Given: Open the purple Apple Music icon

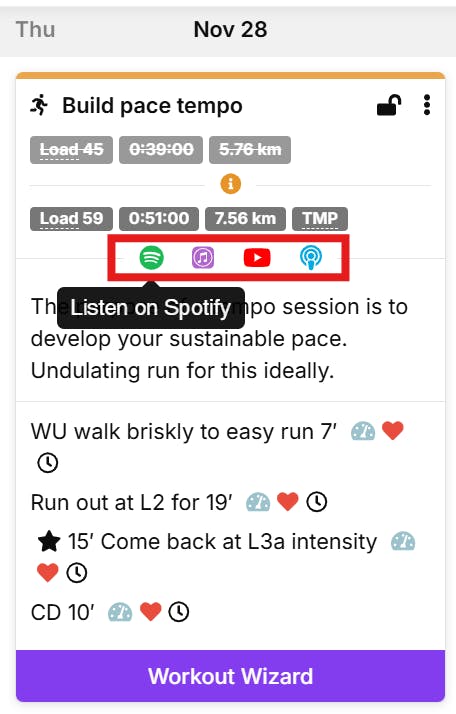Looking at the screenshot, I should [x=203, y=258].
